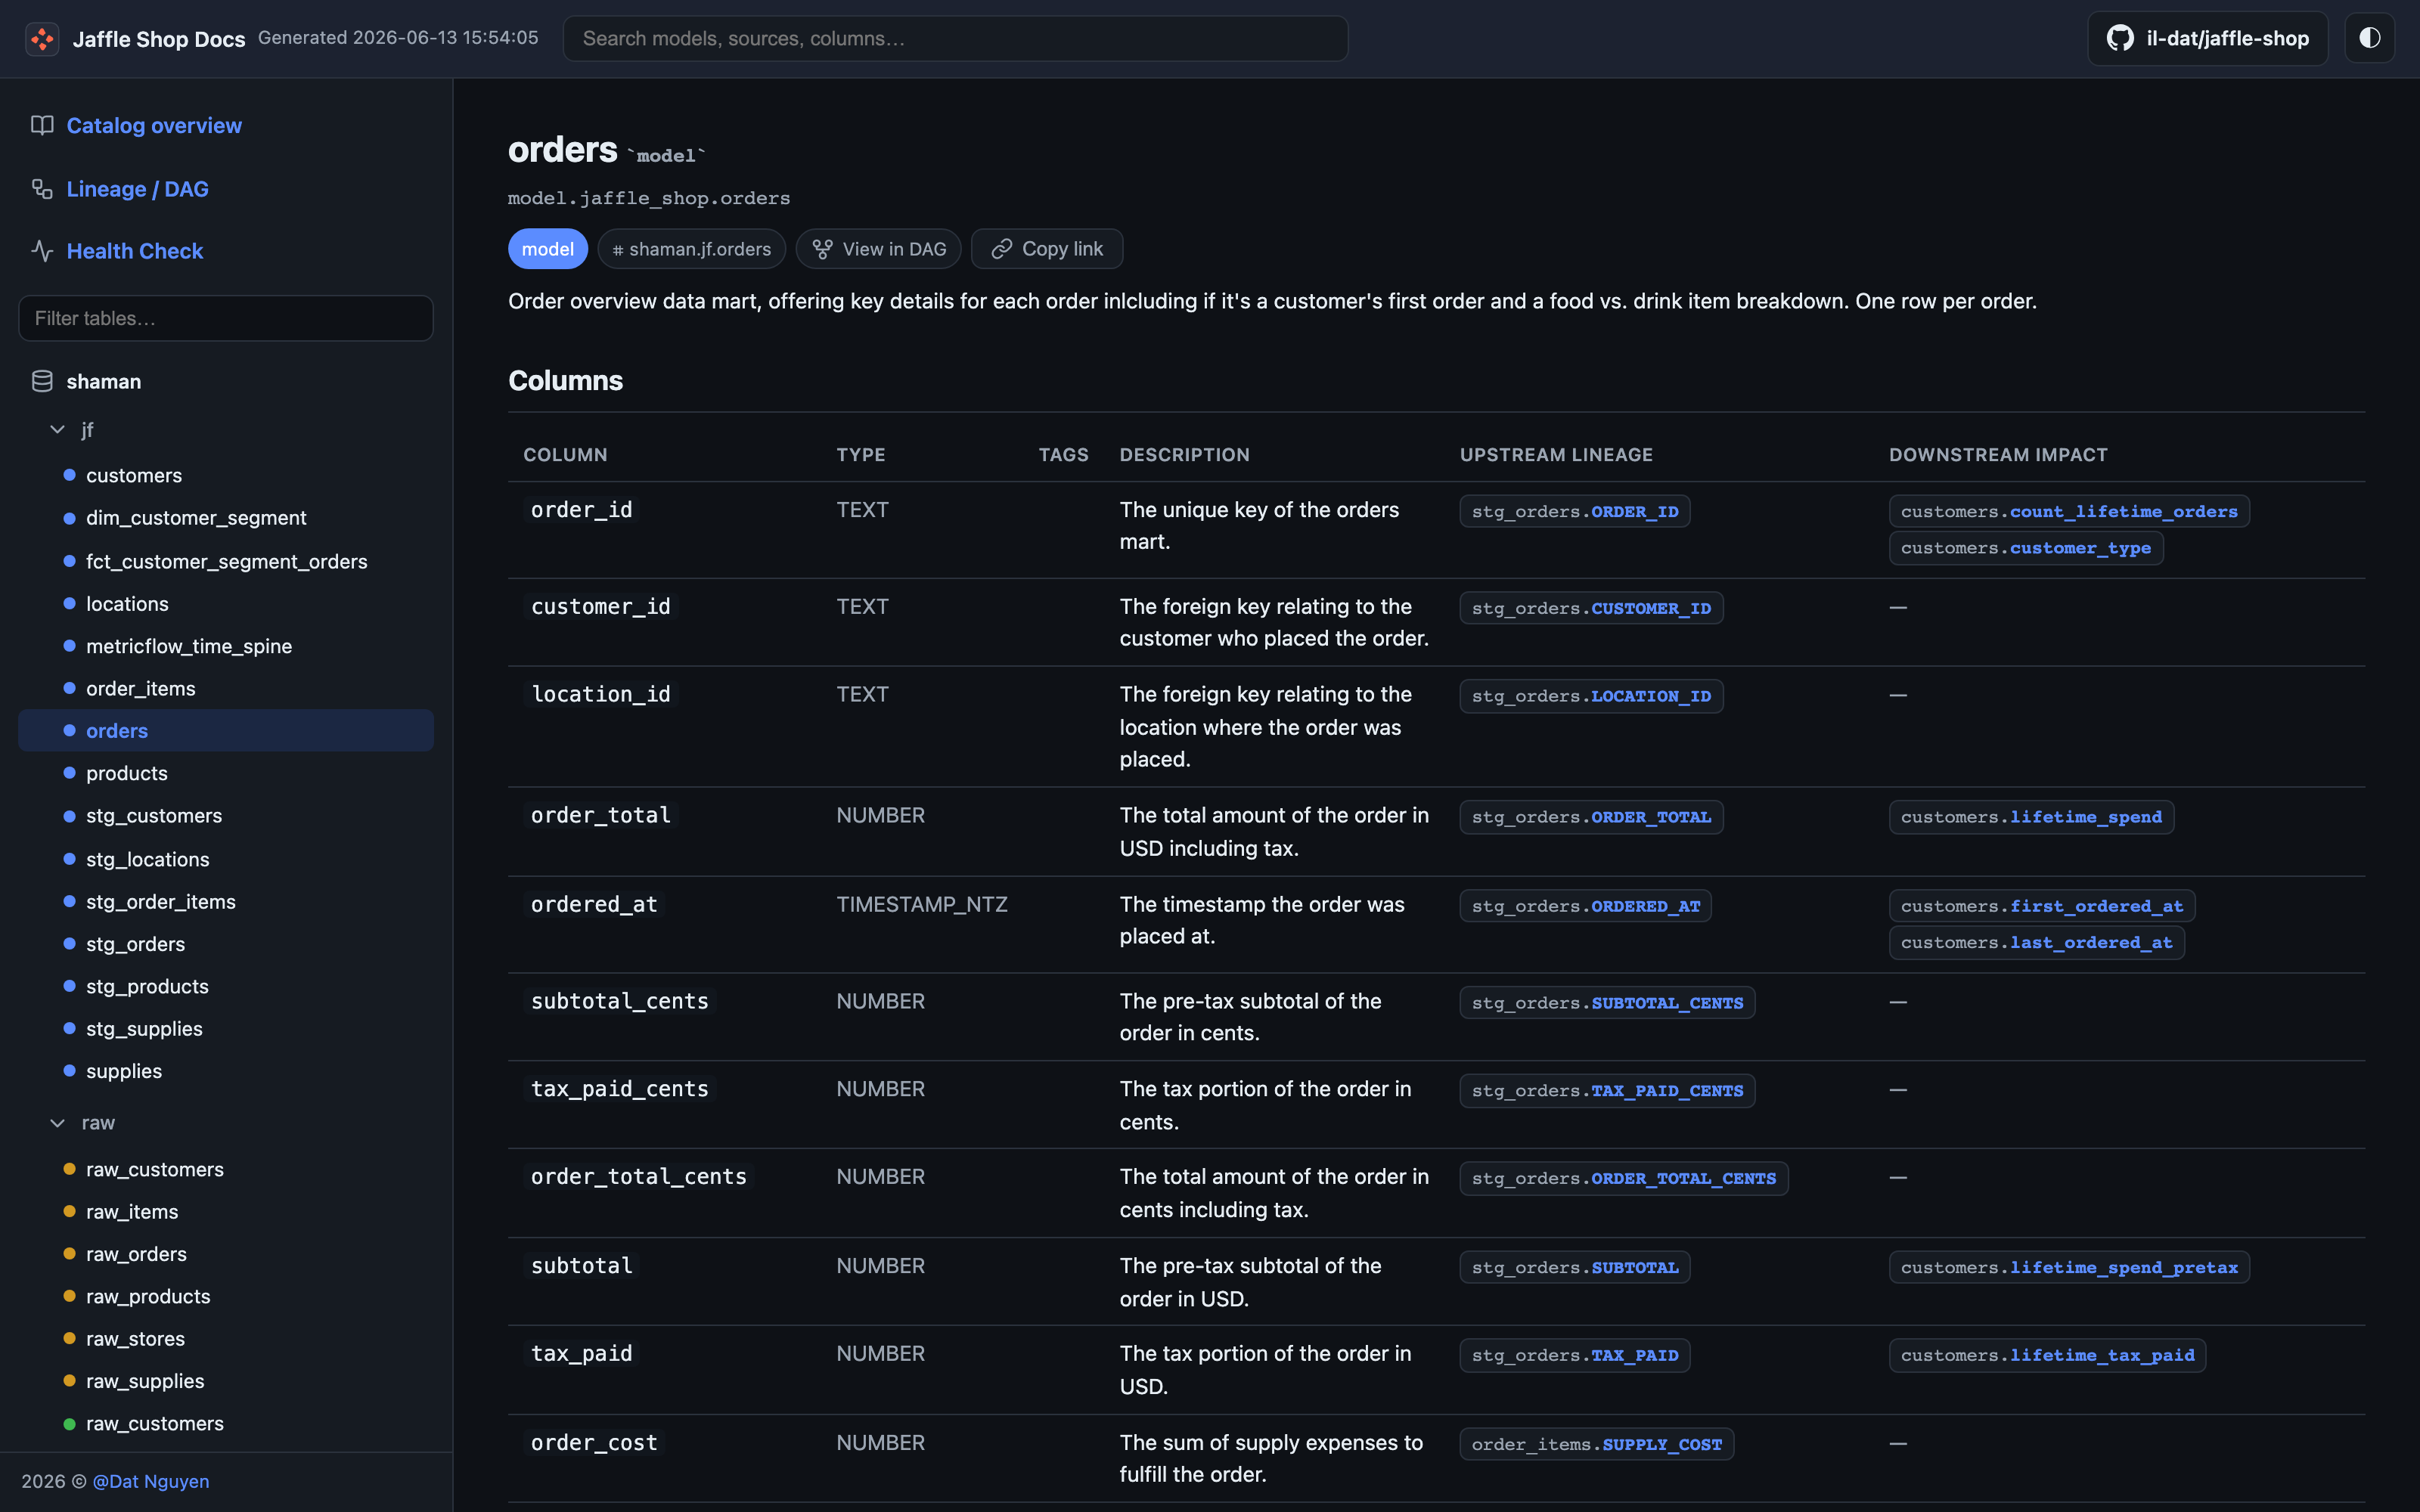Open the il-dat/jaffle-shop GitHub link

pos(2207,38)
